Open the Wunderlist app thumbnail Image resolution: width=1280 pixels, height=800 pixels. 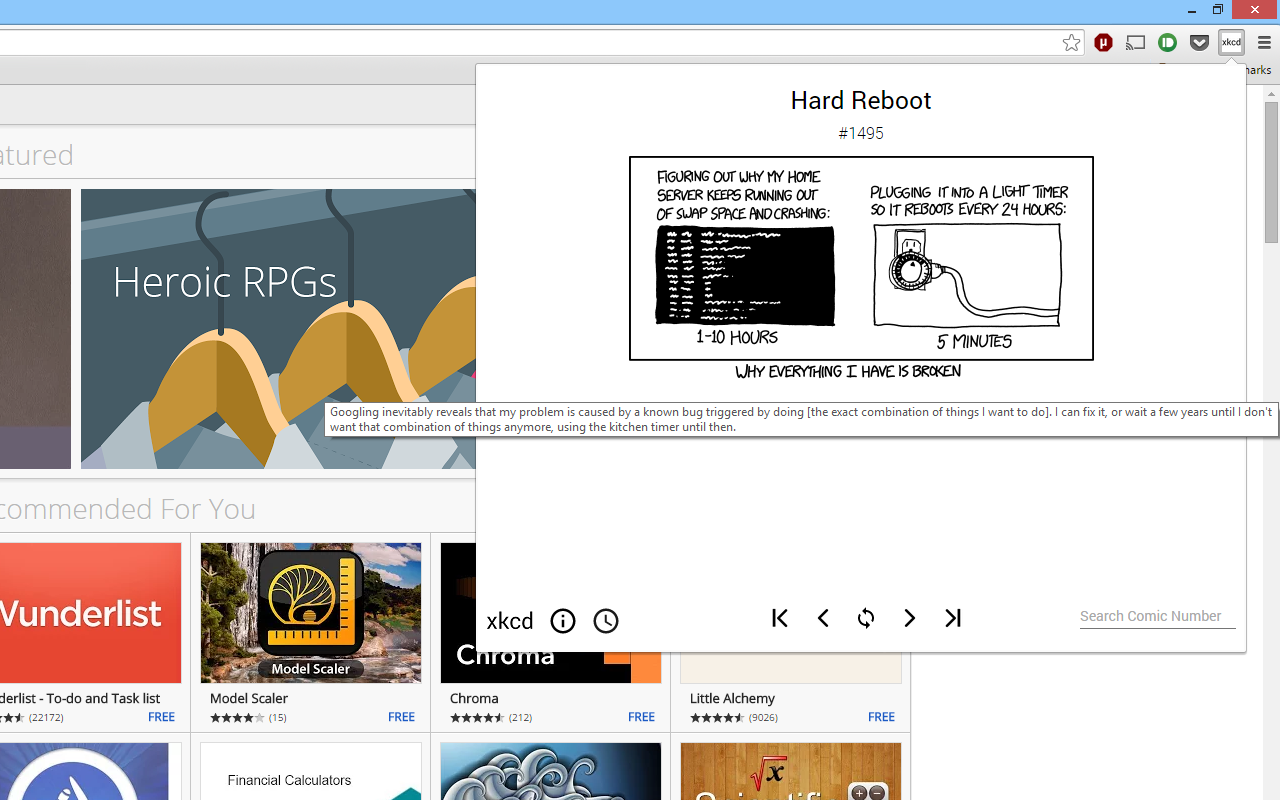click(x=90, y=613)
